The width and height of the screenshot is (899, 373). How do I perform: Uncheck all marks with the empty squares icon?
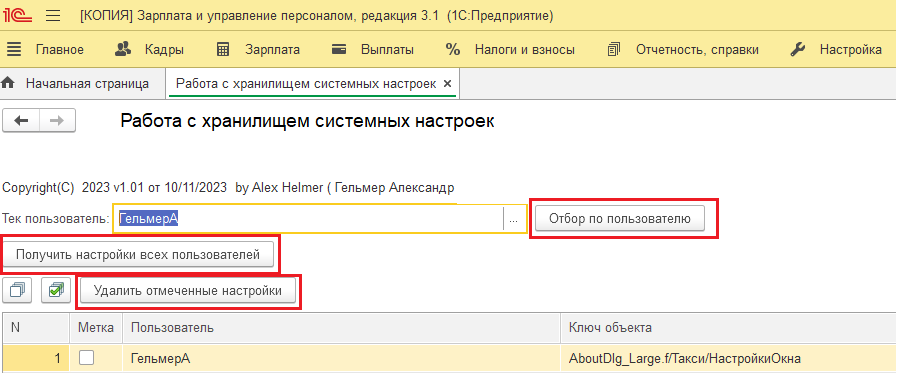(x=17, y=290)
